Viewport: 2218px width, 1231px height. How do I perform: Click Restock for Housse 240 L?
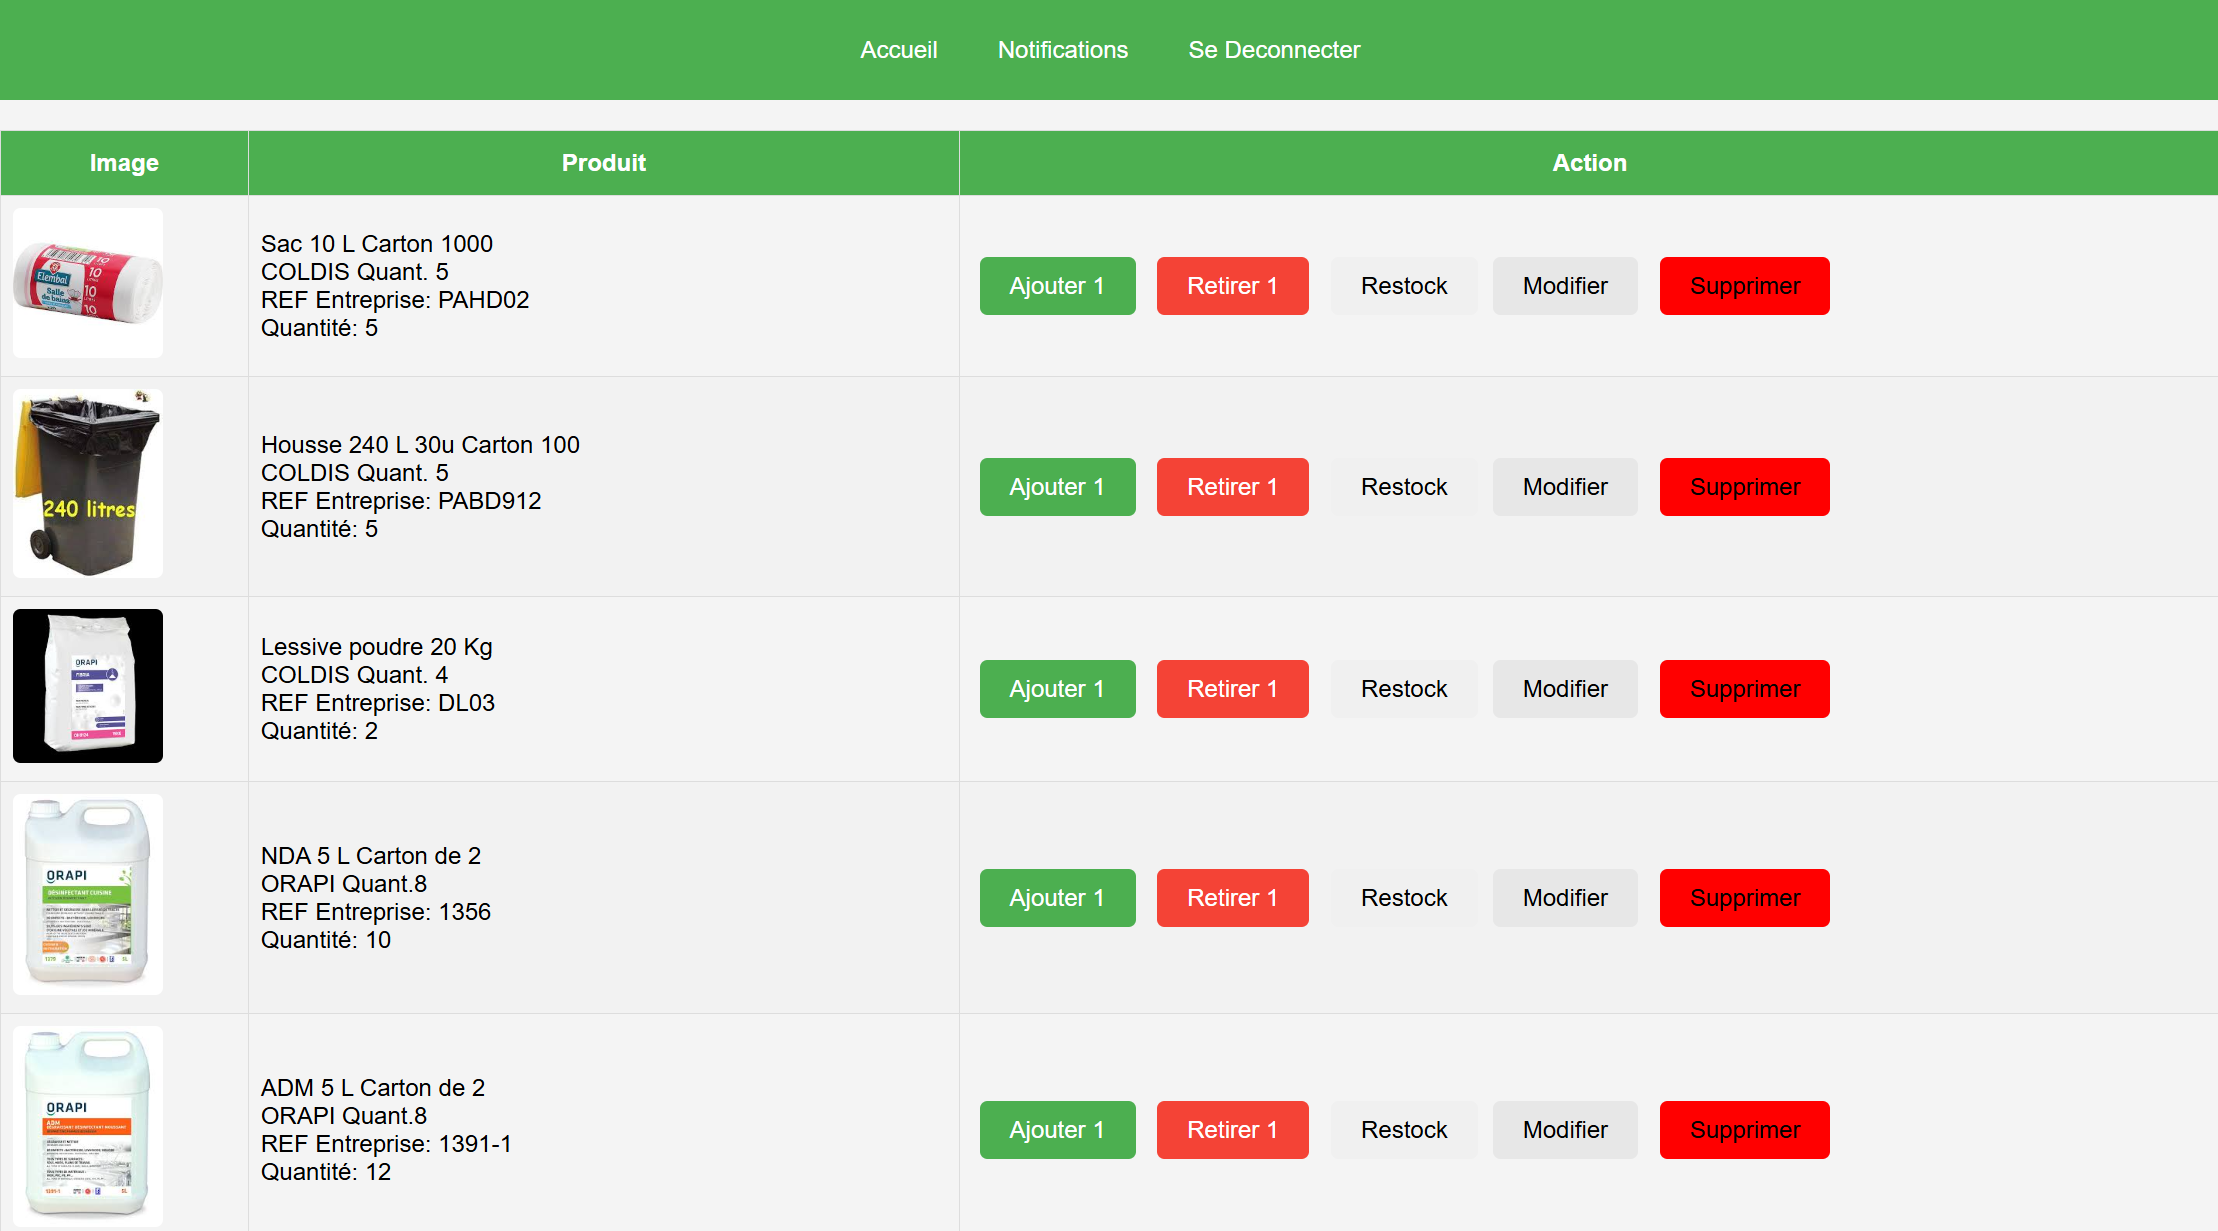click(1403, 487)
